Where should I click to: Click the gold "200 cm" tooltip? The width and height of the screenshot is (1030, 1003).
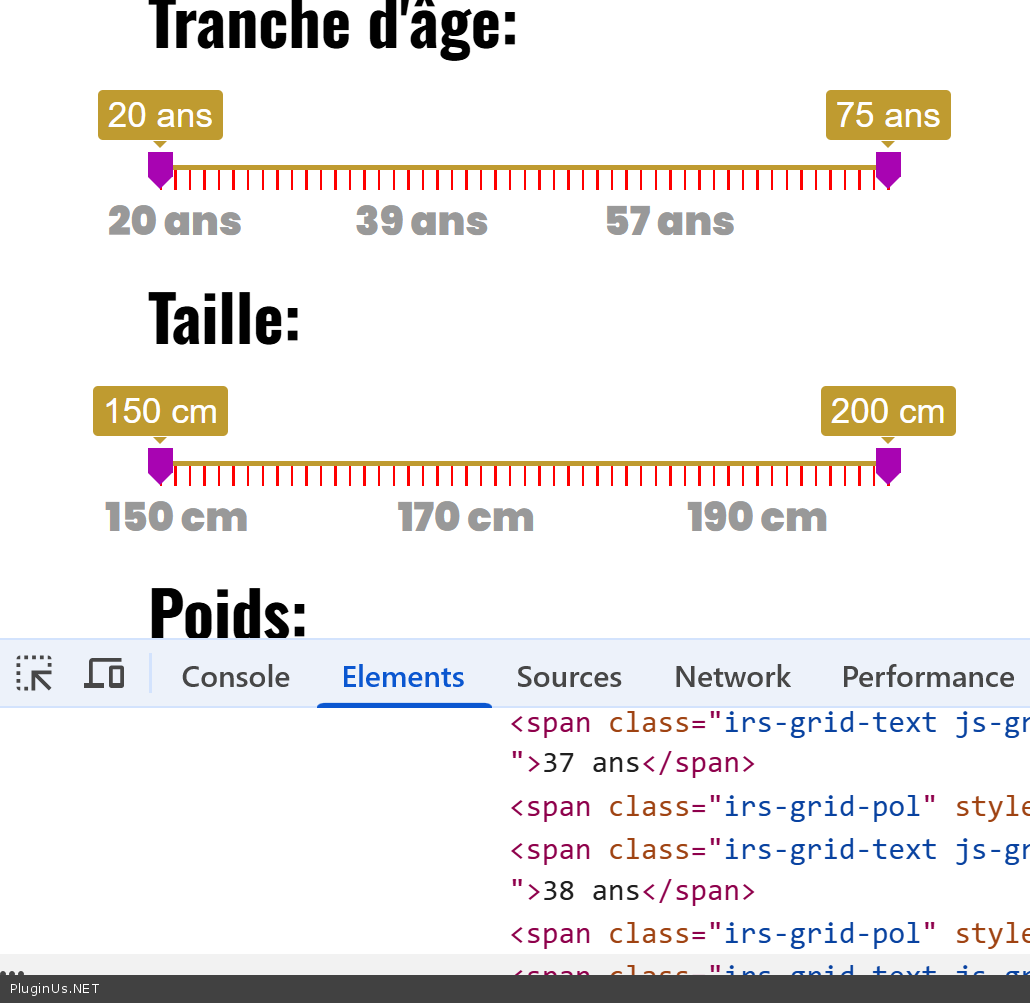pyautogui.click(x=888, y=411)
